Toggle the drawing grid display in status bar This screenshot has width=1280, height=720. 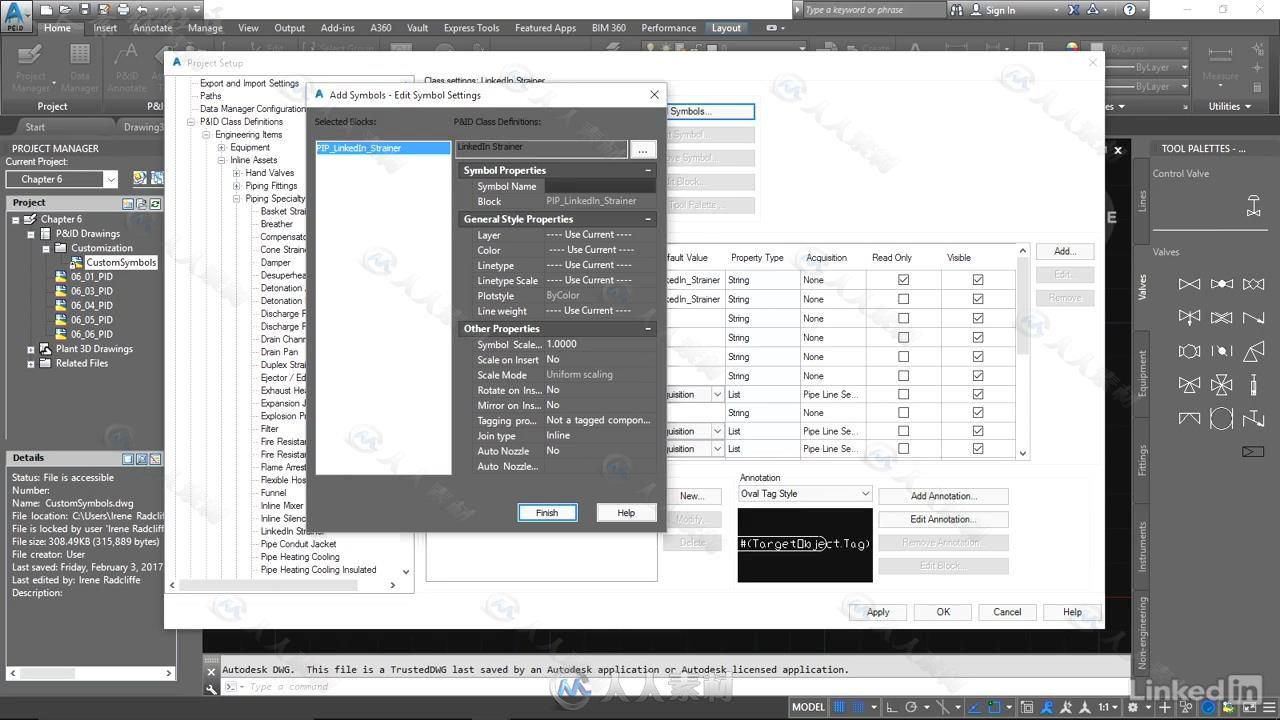point(841,707)
